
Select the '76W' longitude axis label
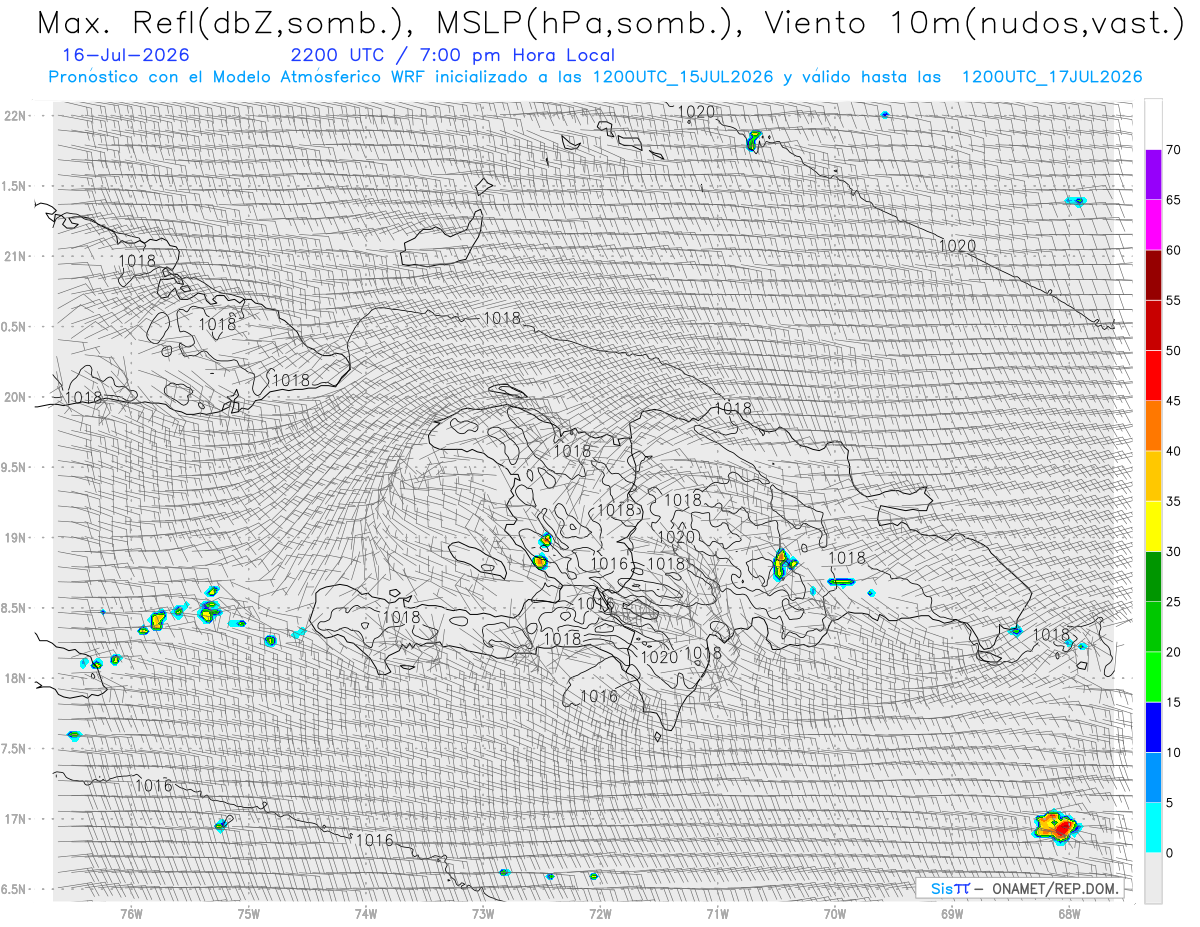coord(131,913)
